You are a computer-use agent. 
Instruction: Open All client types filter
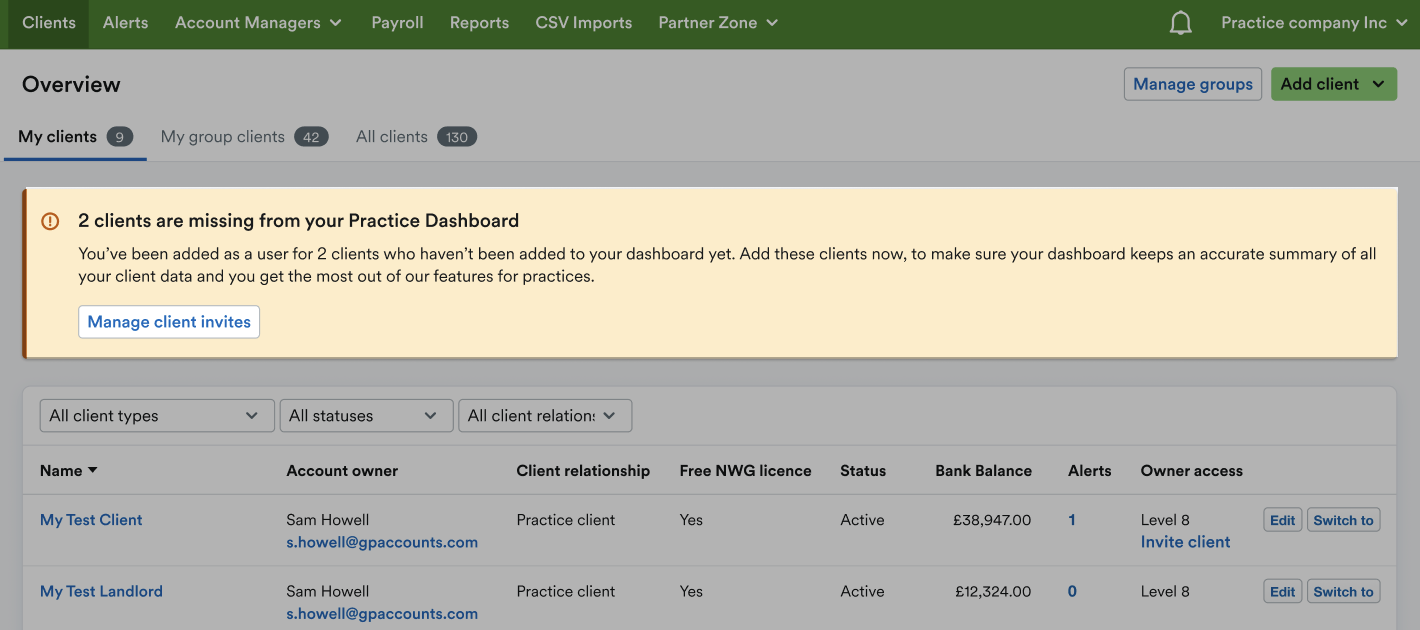(157, 416)
